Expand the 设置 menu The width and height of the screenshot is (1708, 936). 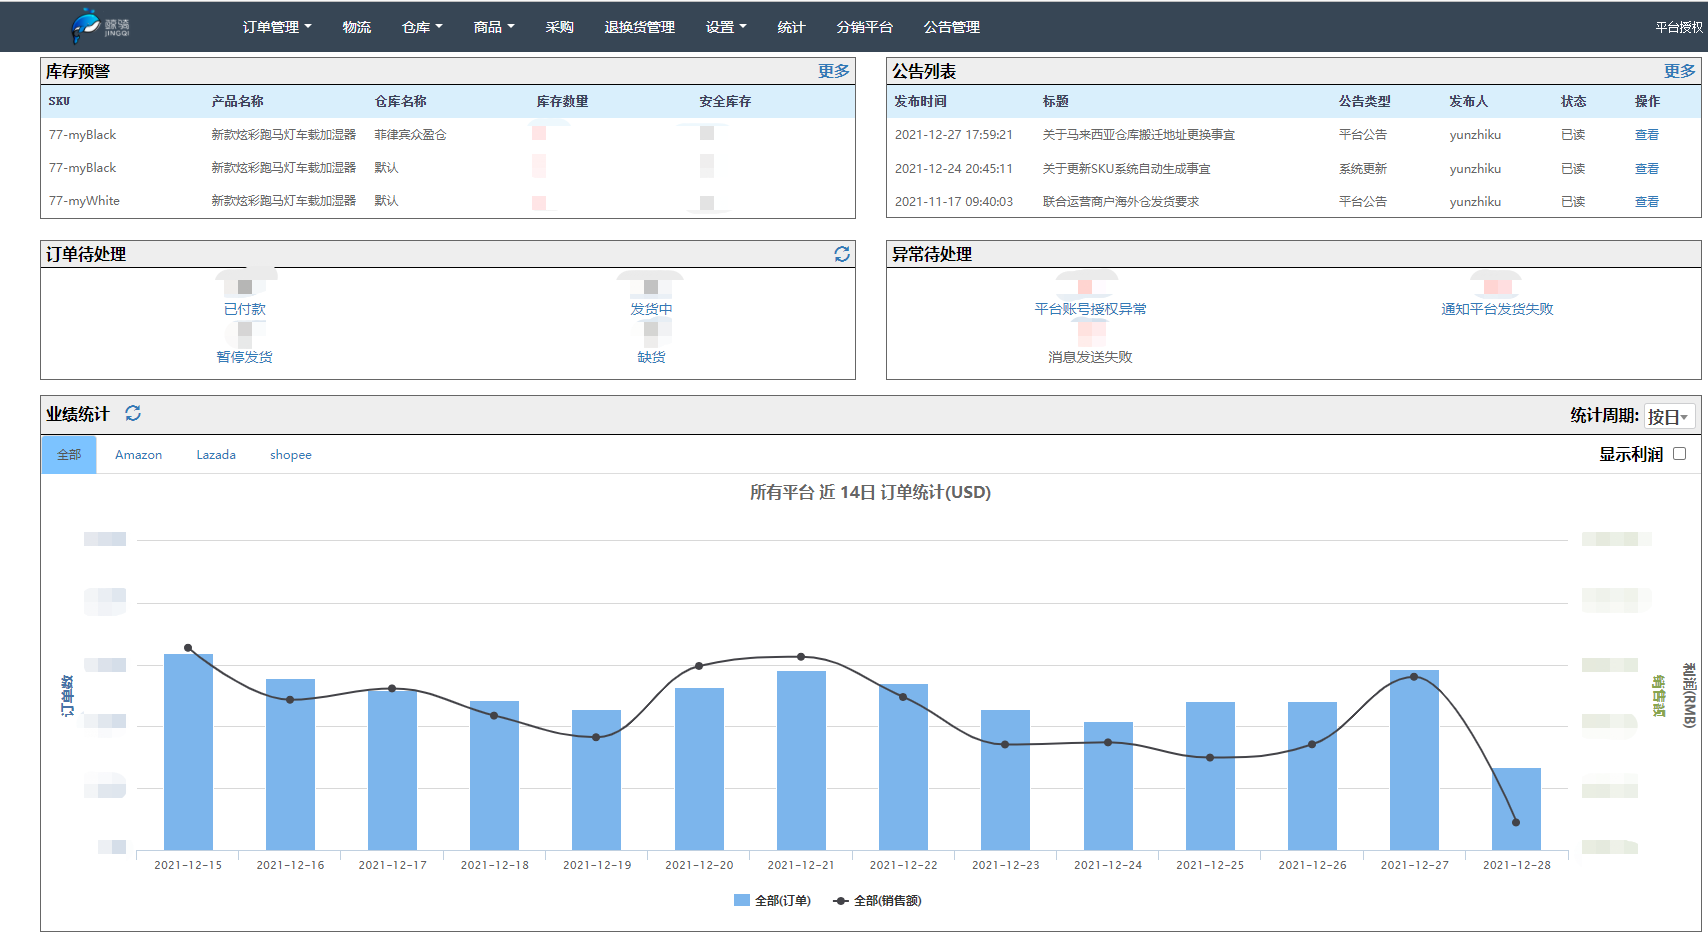(726, 27)
